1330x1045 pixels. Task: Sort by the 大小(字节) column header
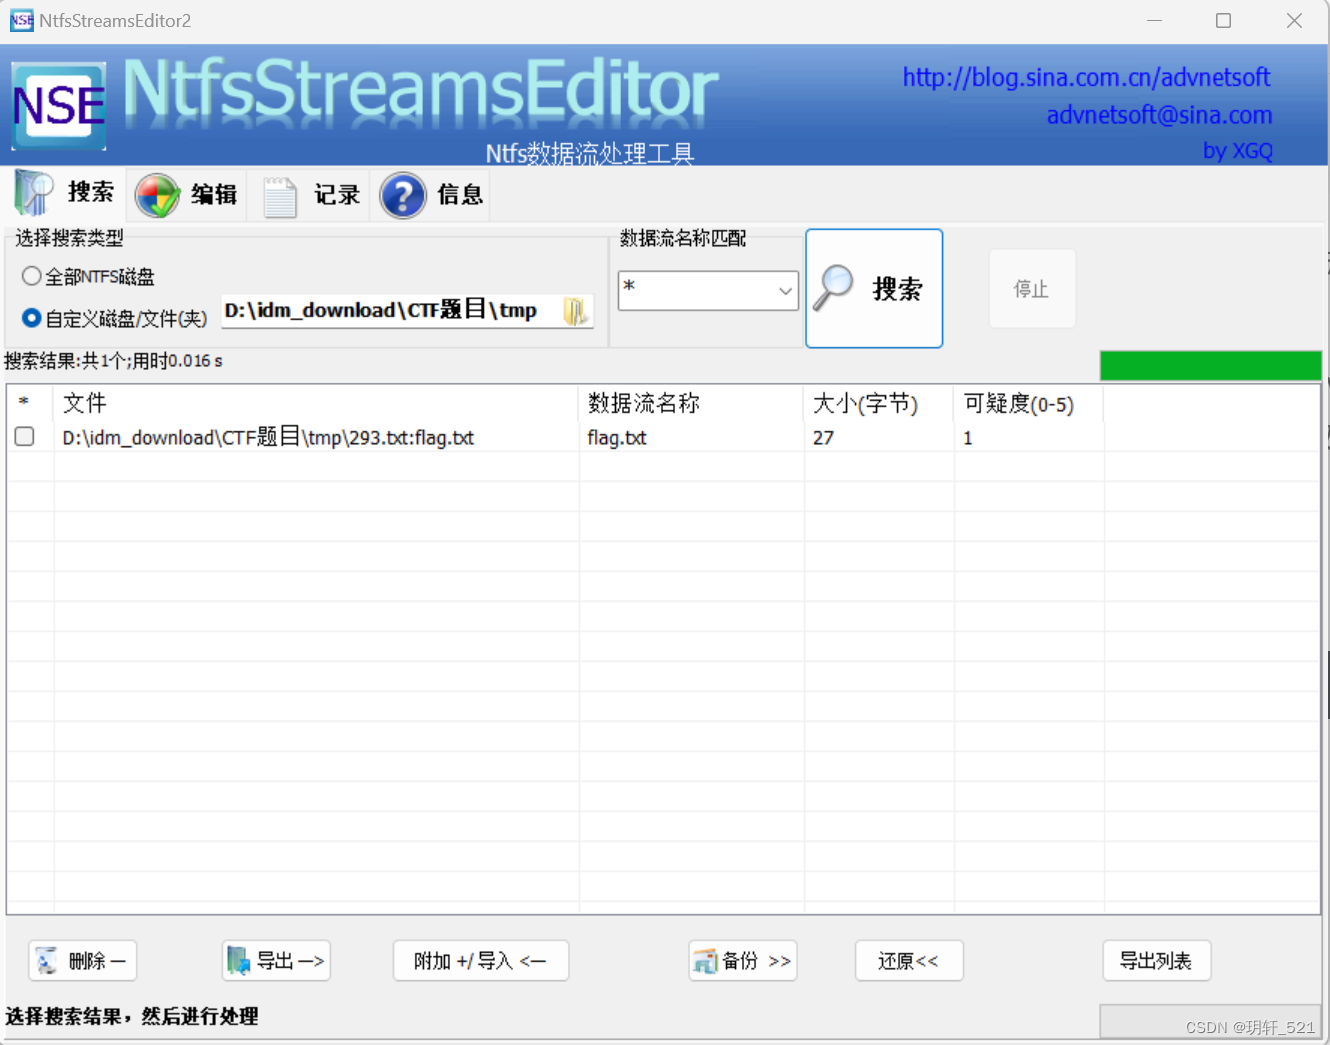(879, 403)
